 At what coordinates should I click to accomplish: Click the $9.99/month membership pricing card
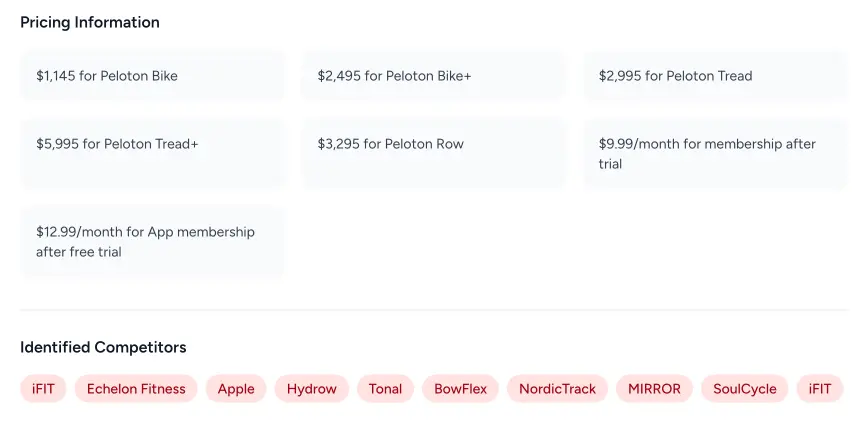click(x=715, y=154)
